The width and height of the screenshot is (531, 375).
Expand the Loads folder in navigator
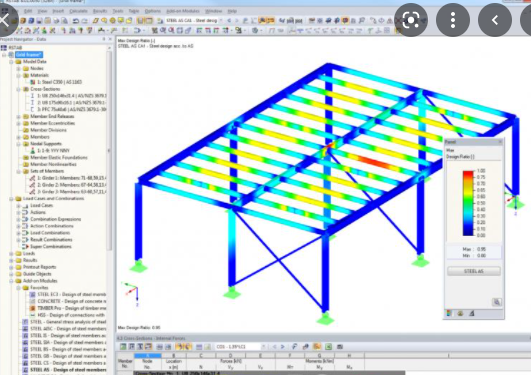click(x=11, y=253)
